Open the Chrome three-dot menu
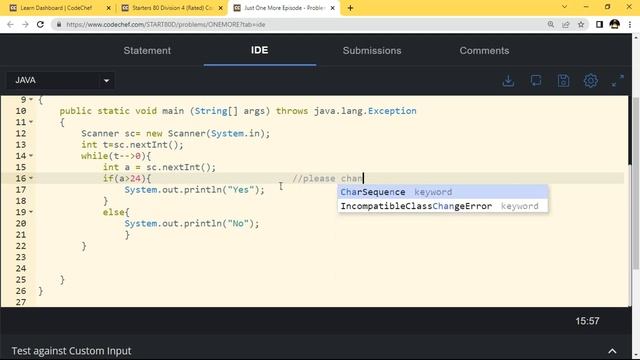The height and width of the screenshot is (360, 640). pyautogui.click(x=630, y=24)
